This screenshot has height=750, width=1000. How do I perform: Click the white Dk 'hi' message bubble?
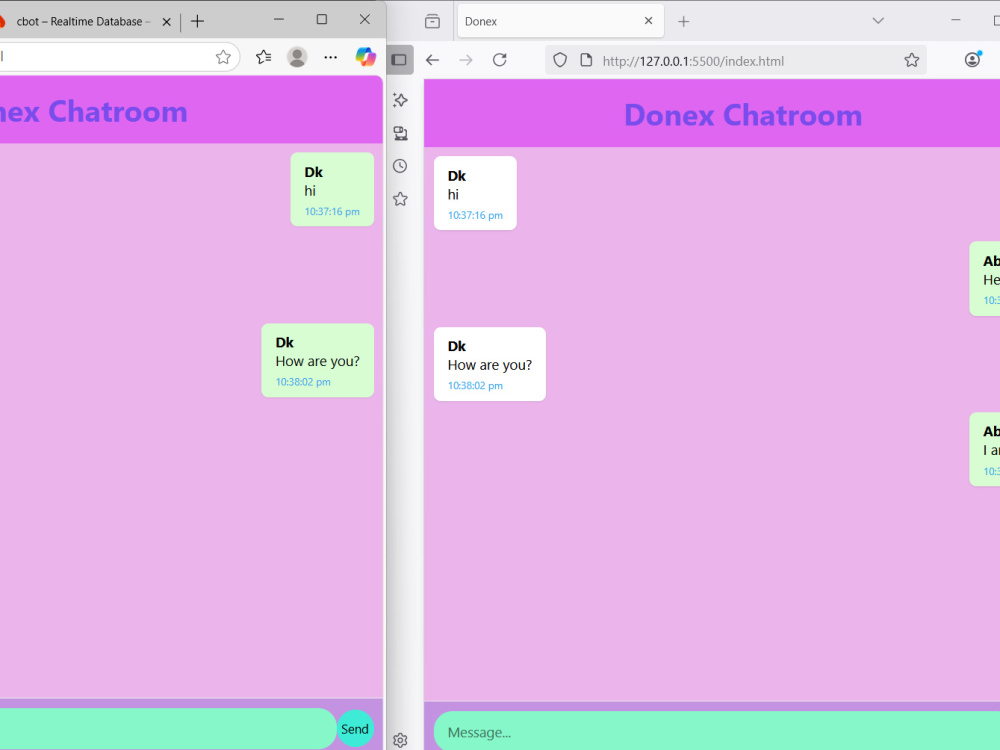click(475, 193)
